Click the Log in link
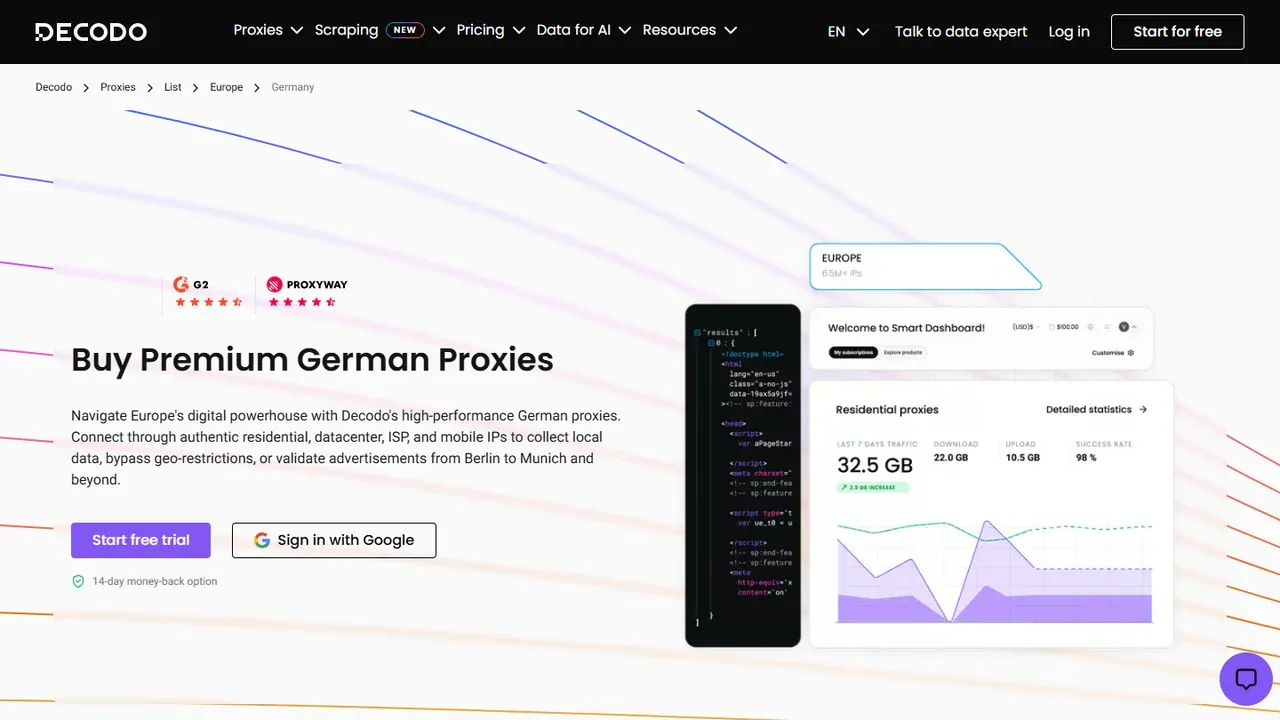 coord(1069,32)
